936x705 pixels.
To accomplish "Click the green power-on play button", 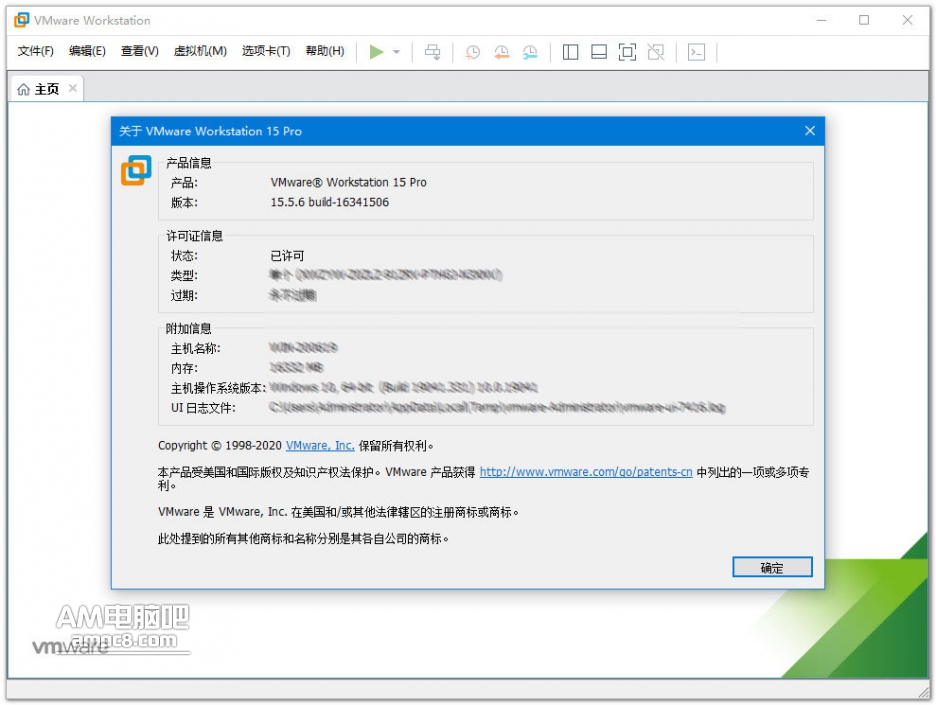I will (376, 52).
